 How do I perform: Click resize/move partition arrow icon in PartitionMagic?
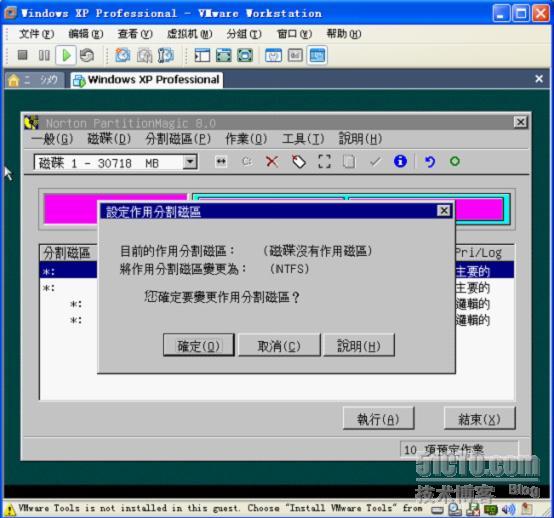[x=221, y=161]
